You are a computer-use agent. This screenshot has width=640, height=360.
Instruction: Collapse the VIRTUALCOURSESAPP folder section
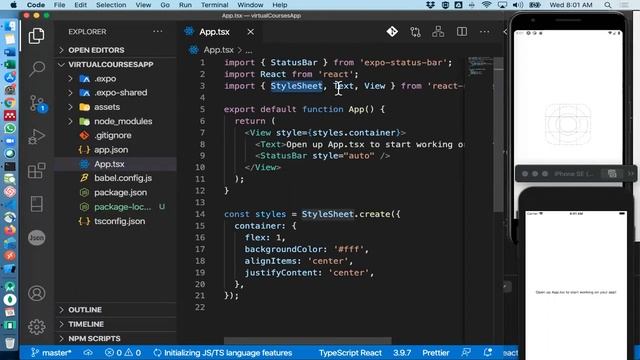[116, 64]
